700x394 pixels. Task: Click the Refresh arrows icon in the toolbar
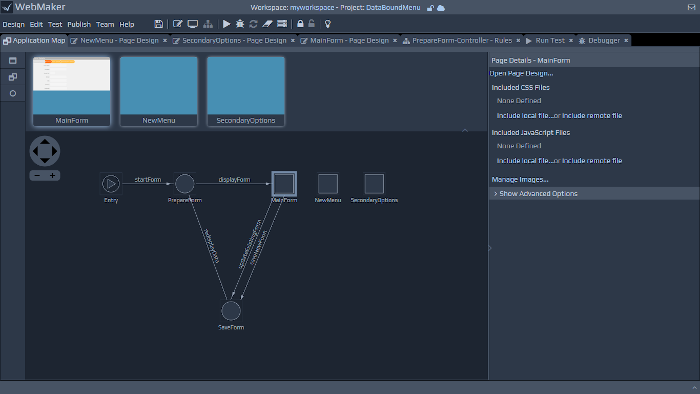coord(253,24)
